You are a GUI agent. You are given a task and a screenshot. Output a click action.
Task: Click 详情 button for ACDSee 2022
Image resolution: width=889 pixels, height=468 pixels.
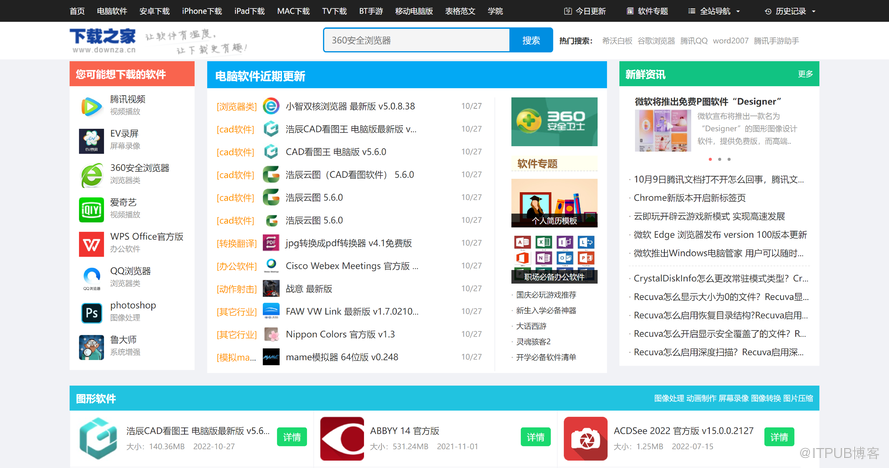[779, 437]
